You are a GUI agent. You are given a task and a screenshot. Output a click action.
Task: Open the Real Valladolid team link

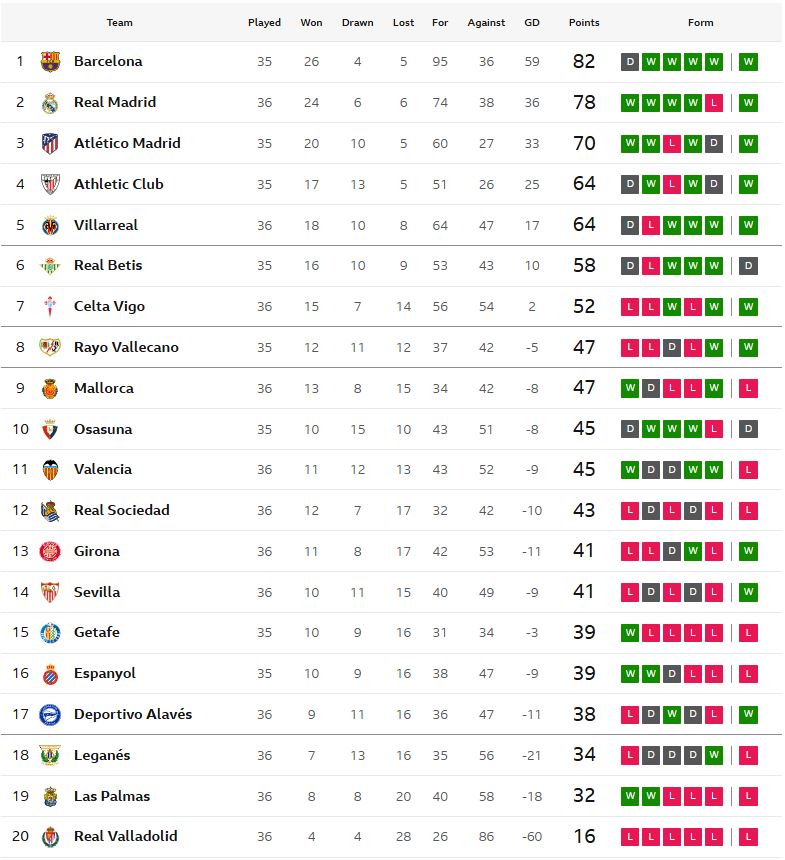125,836
